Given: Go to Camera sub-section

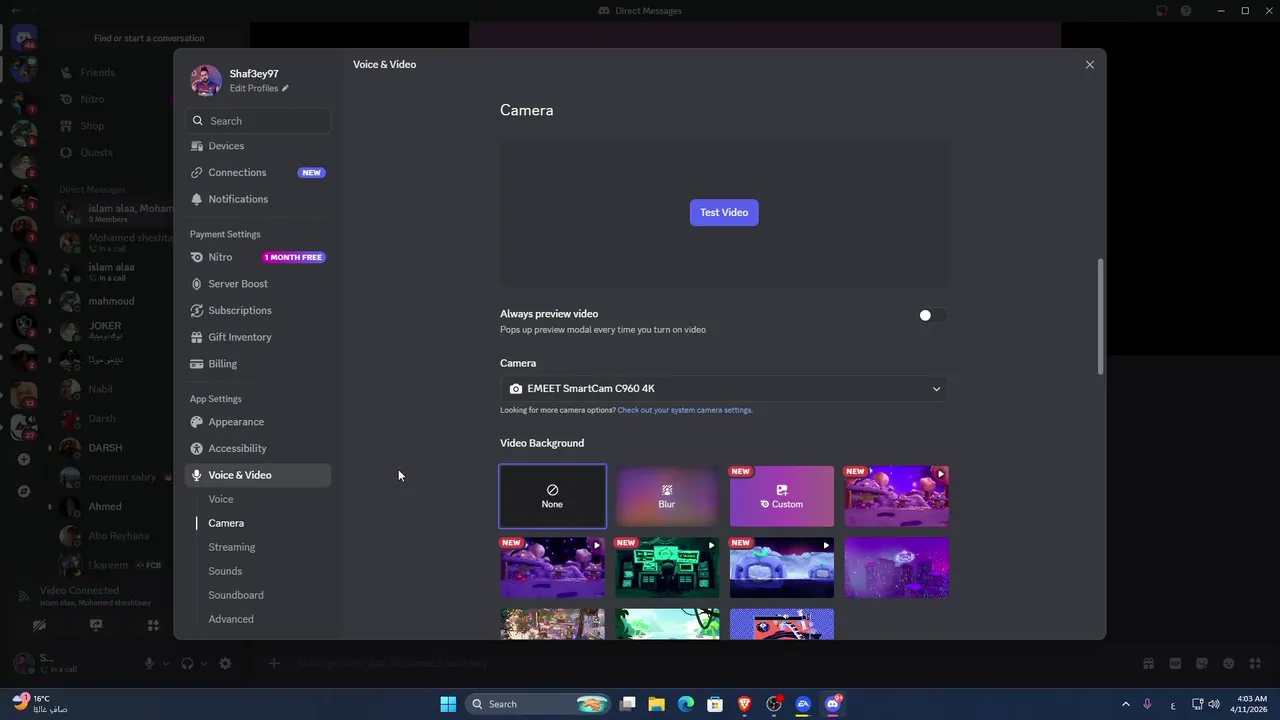Looking at the screenshot, I should tap(226, 523).
